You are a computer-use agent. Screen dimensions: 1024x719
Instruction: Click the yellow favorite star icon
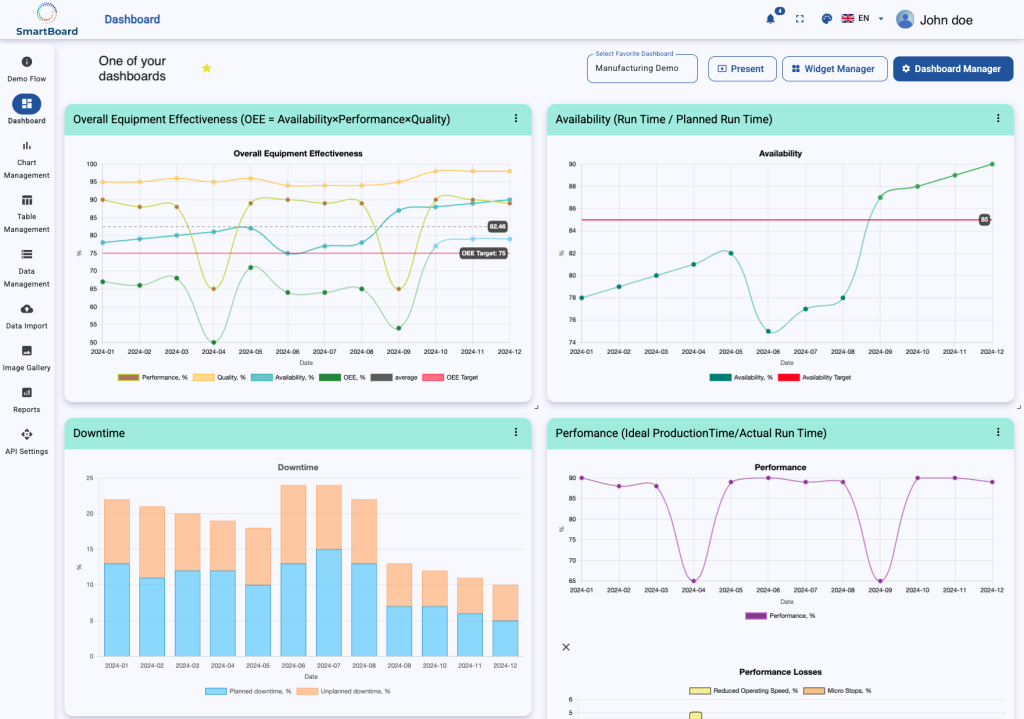pos(207,68)
